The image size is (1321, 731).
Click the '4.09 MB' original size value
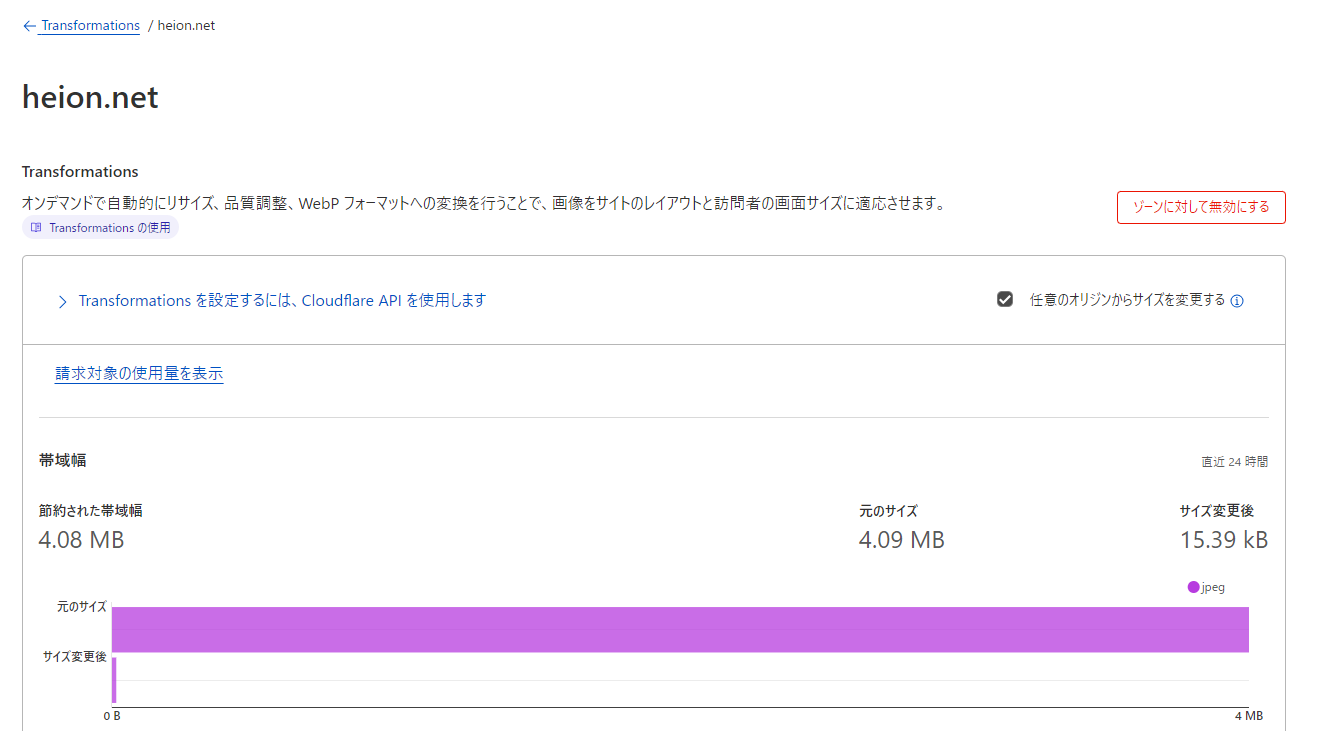point(901,540)
